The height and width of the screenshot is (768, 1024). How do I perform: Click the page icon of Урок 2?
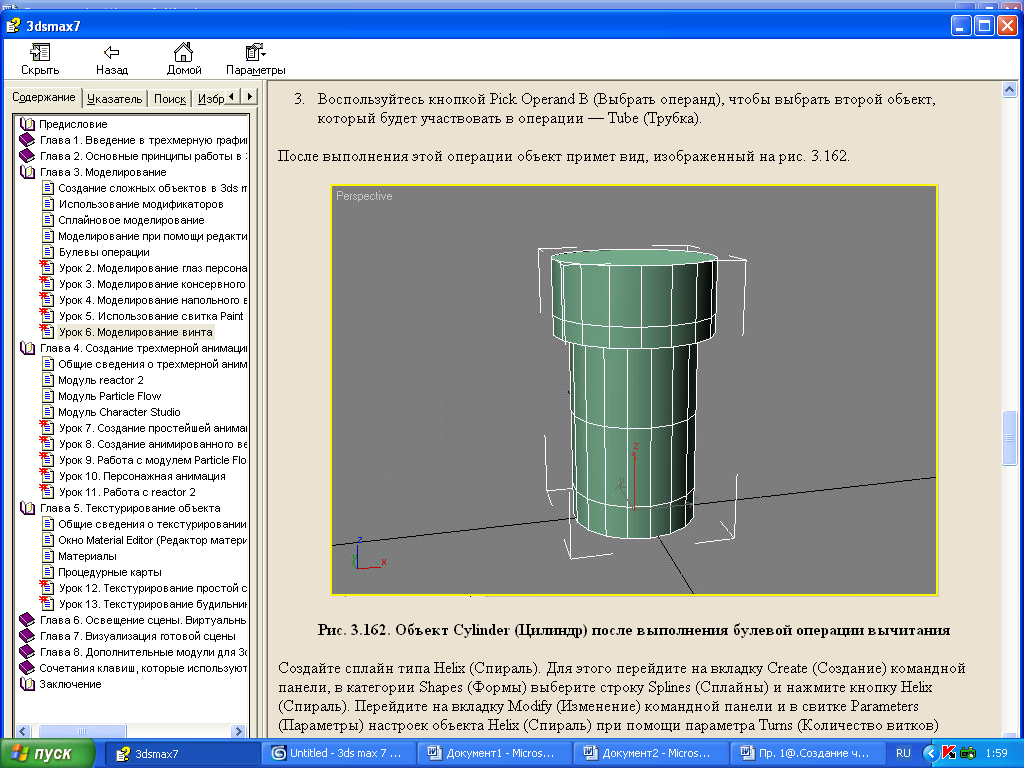tap(47, 268)
